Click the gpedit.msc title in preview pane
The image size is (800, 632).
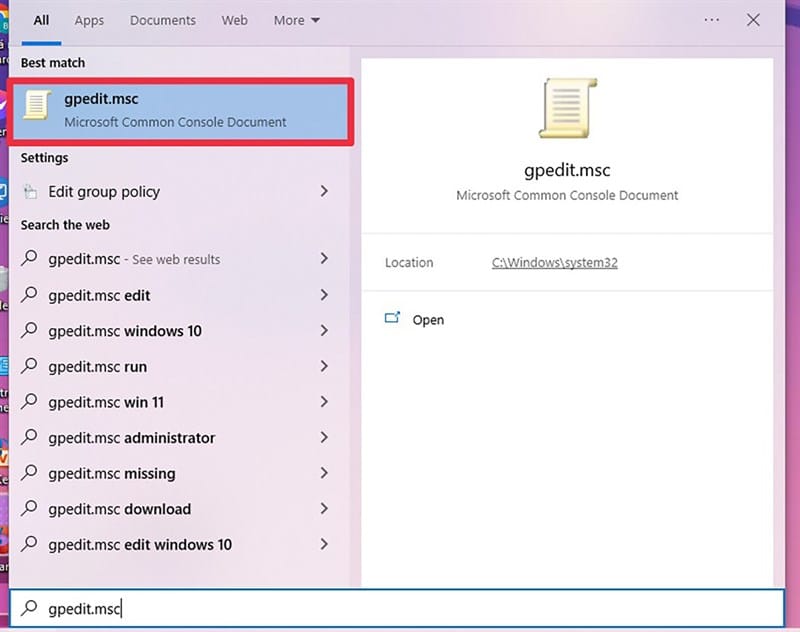(x=567, y=170)
